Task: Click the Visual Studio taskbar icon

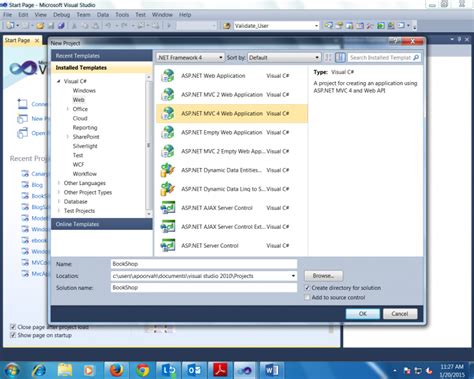Action: tap(246, 370)
